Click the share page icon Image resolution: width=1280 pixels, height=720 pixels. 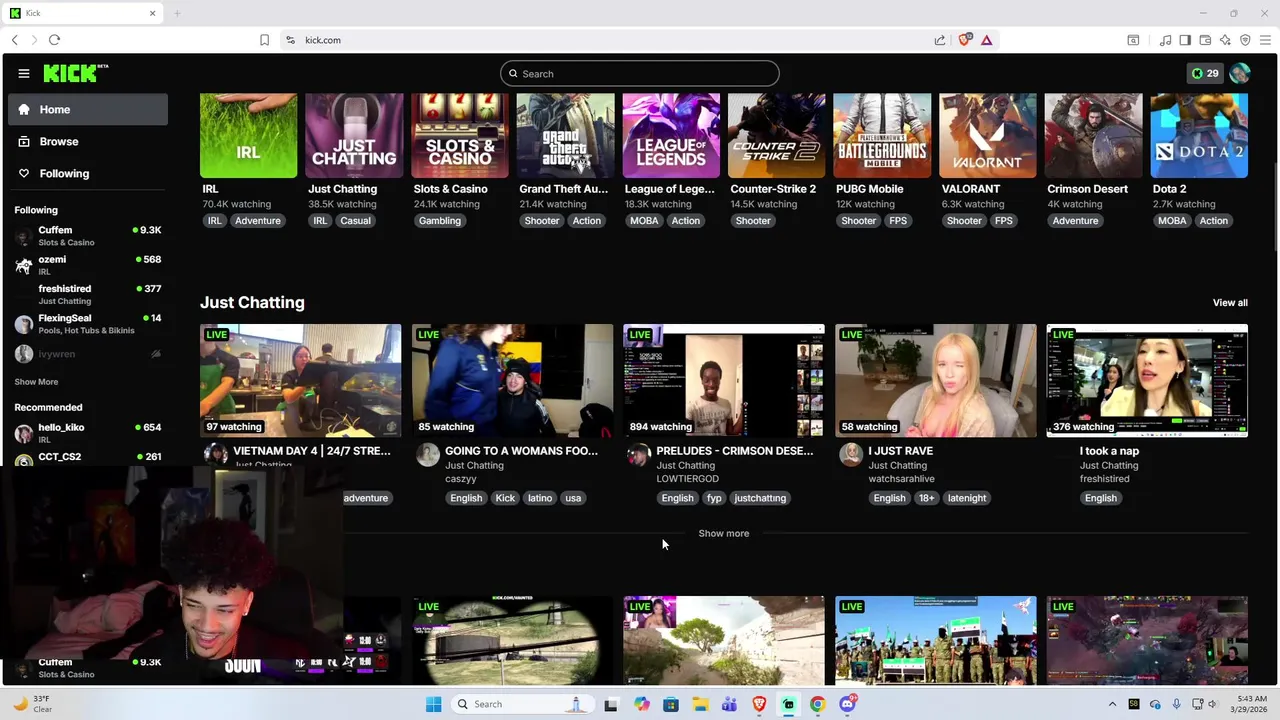click(x=940, y=40)
